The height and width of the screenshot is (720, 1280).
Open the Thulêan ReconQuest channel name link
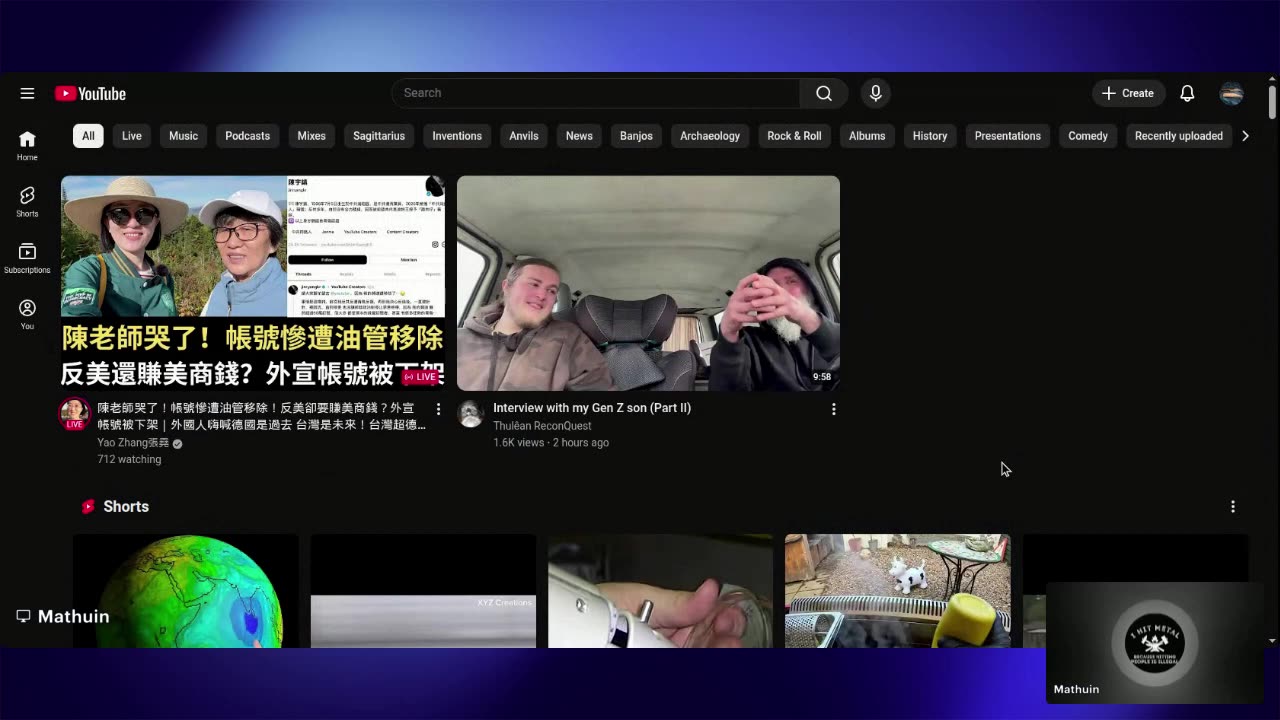542,426
